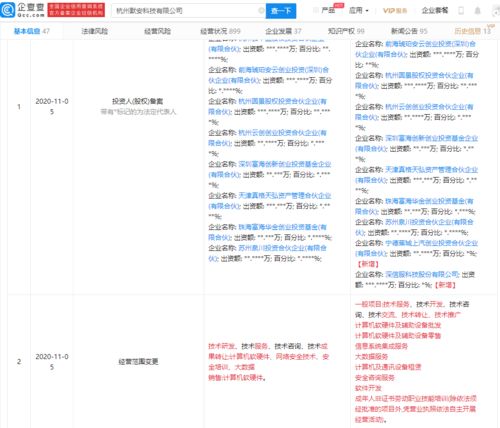500x428 pixels.
Task: Click the 2020-11-05 date in row 1
Action: (52, 106)
